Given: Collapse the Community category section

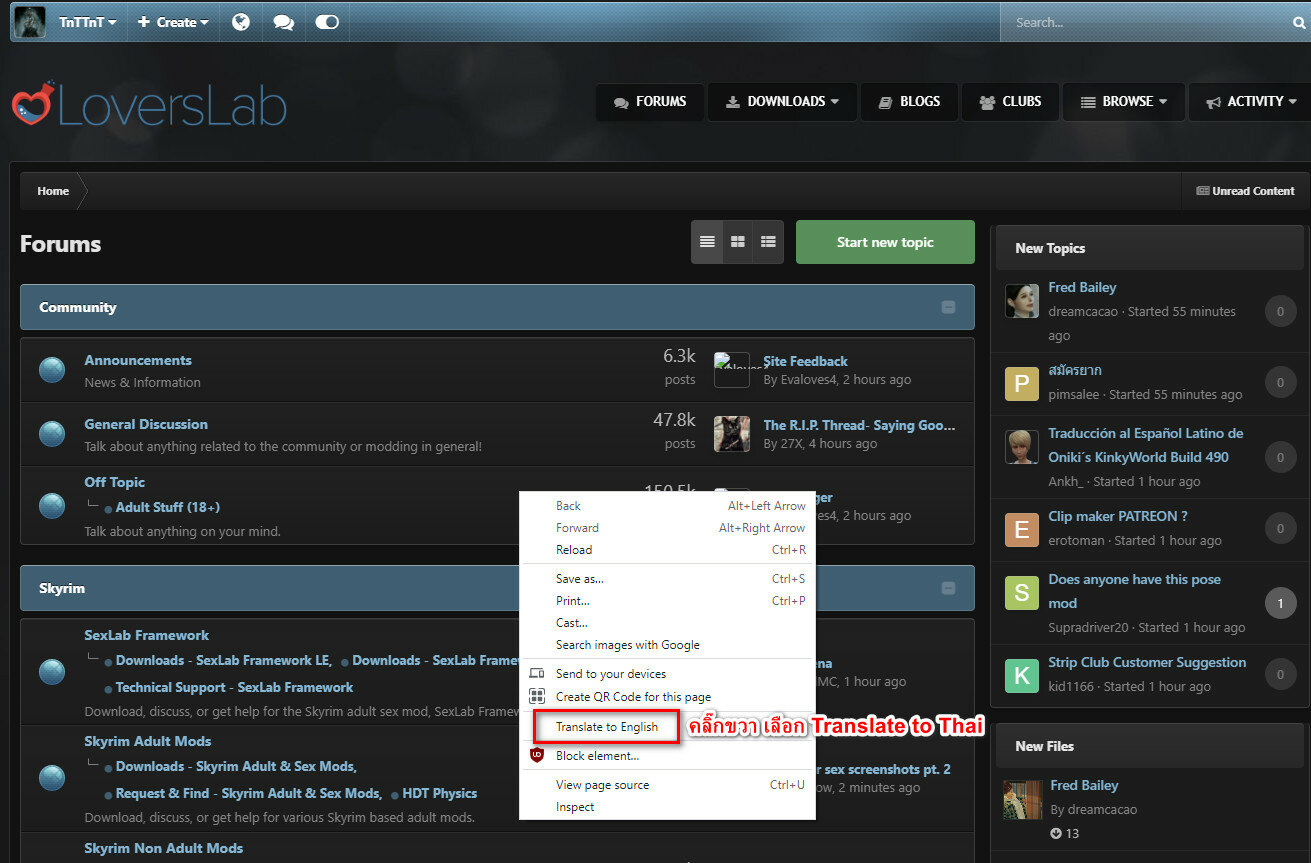Looking at the screenshot, I should (x=948, y=307).
